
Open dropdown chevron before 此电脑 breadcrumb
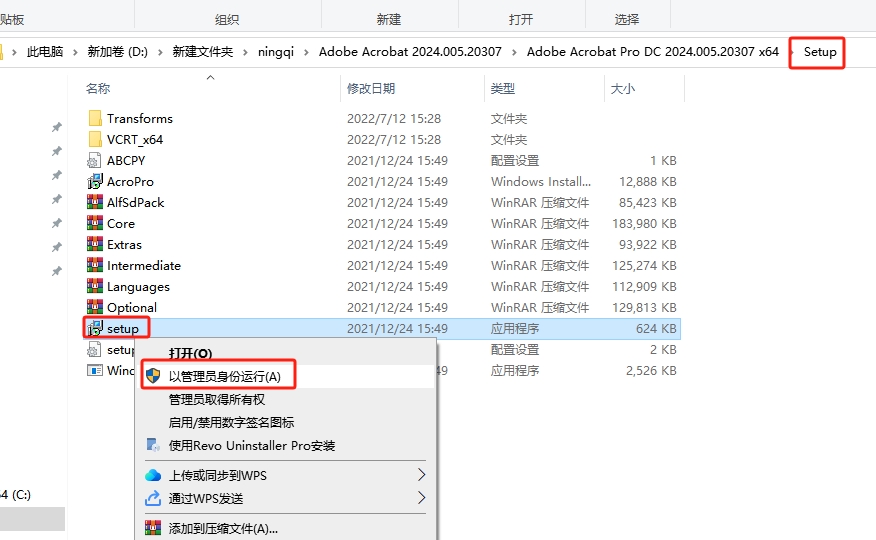(15, 52)
